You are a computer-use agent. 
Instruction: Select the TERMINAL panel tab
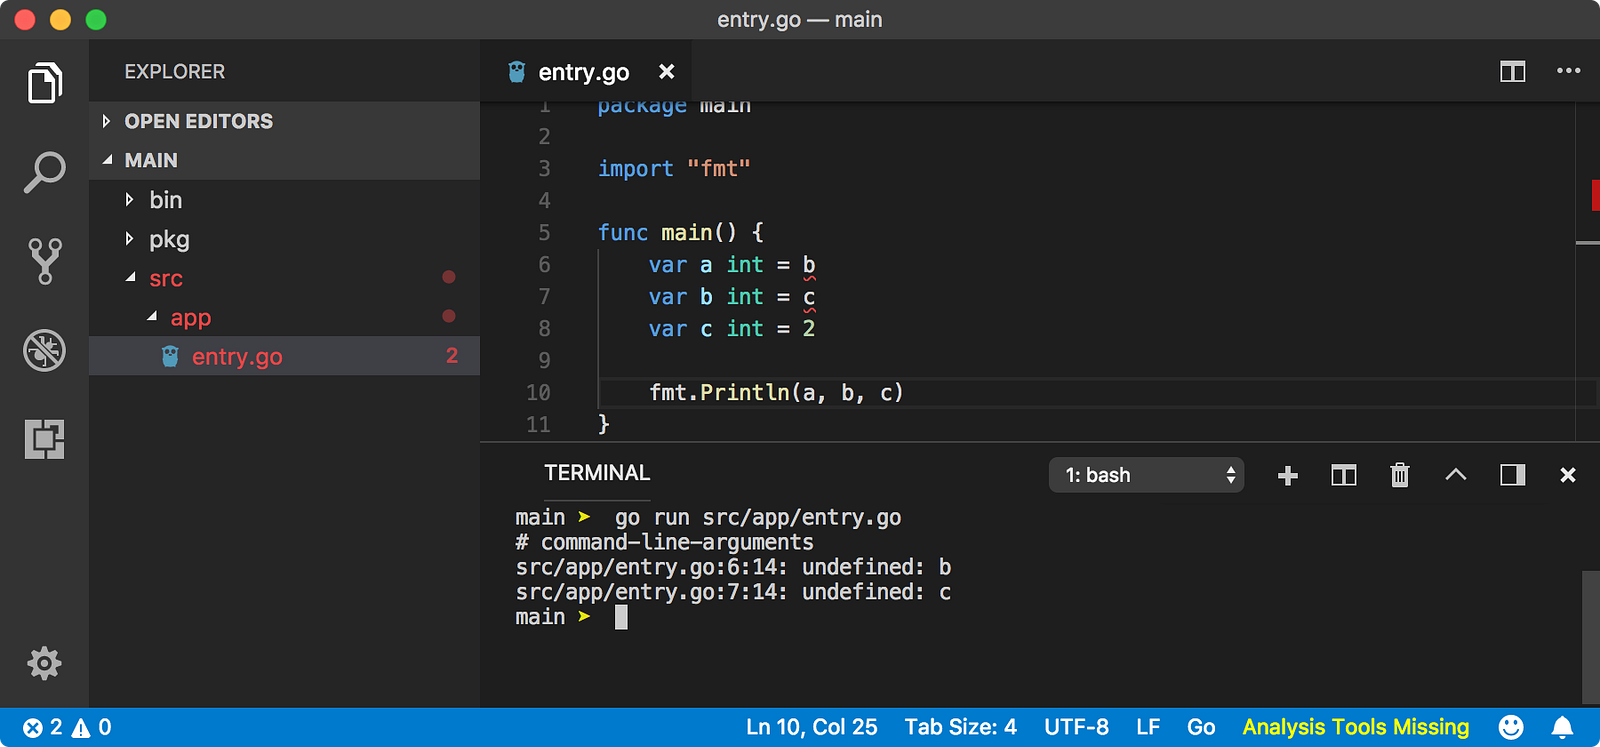(x=597, y=473)
